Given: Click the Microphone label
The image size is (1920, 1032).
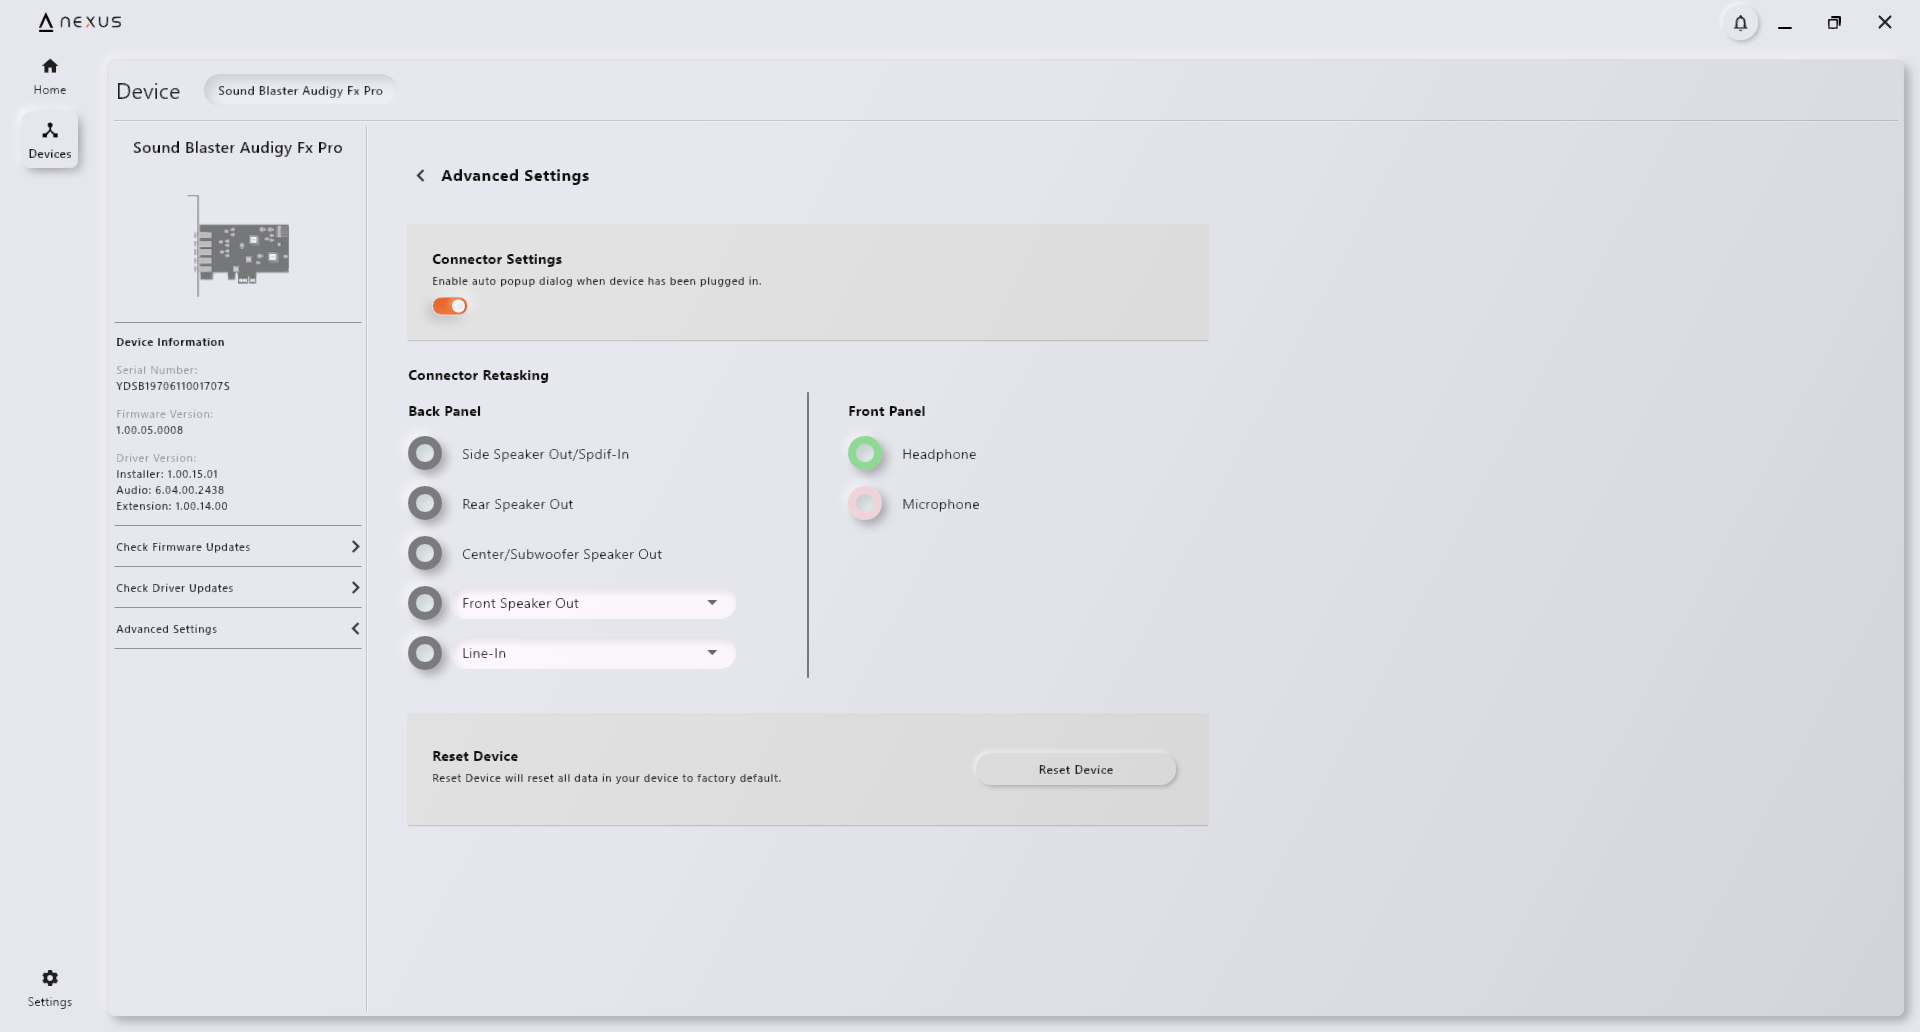Looking at the screenshot, I should tap(941, 504).
